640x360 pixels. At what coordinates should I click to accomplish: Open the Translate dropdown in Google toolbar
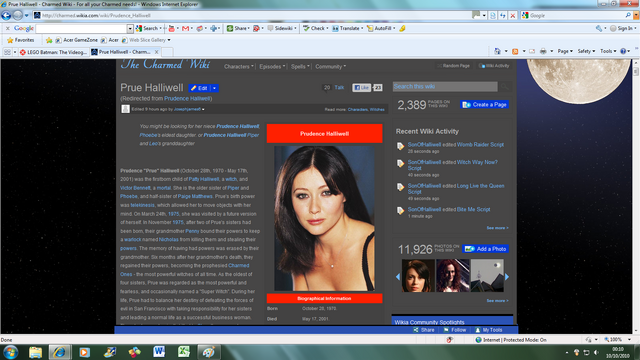362,28
